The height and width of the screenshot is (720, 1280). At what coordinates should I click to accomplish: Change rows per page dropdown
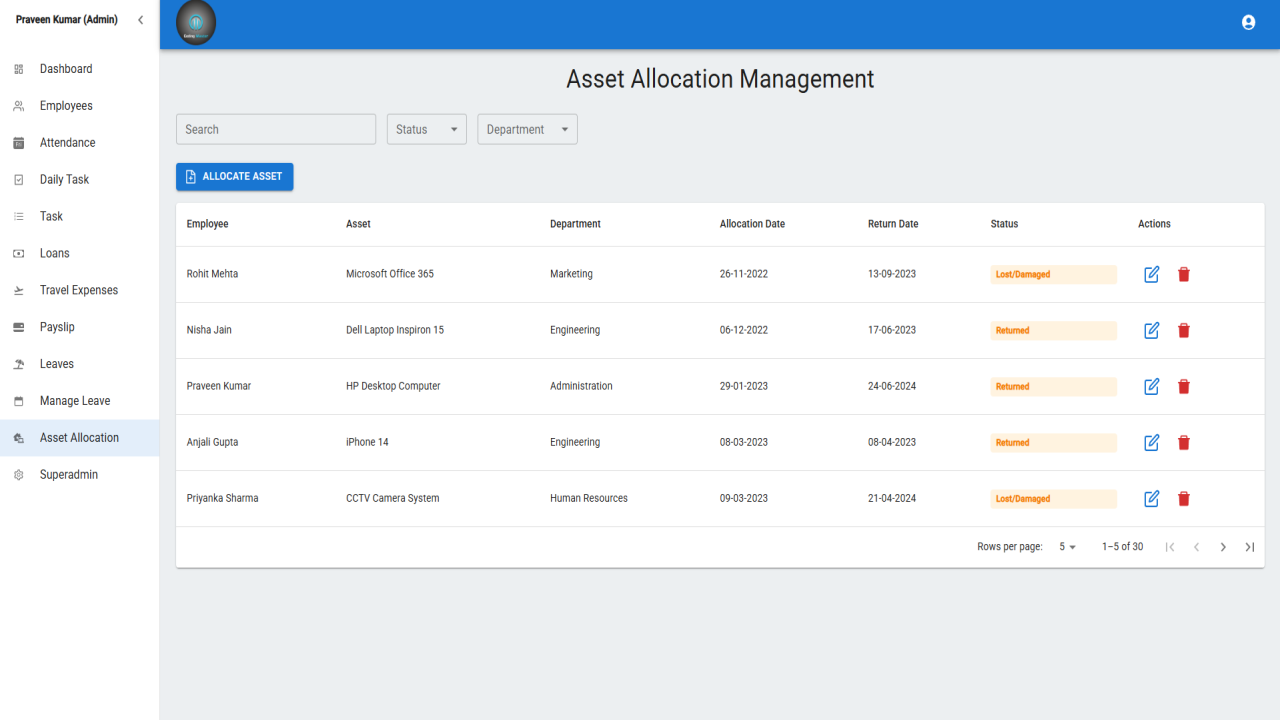pyautogui.click(x=1068, y=547)
